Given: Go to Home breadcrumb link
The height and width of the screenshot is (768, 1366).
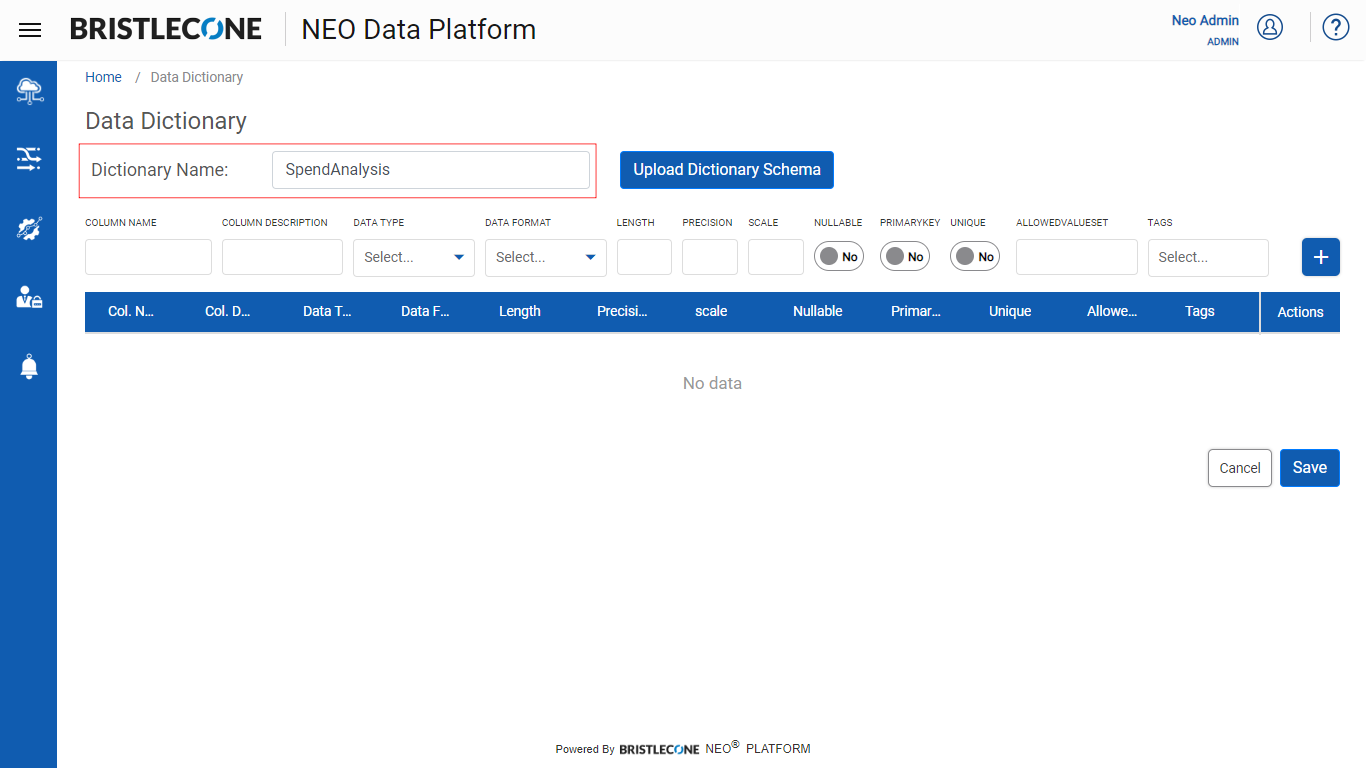Looking at the screenshot, I should [x=104, y=77].
